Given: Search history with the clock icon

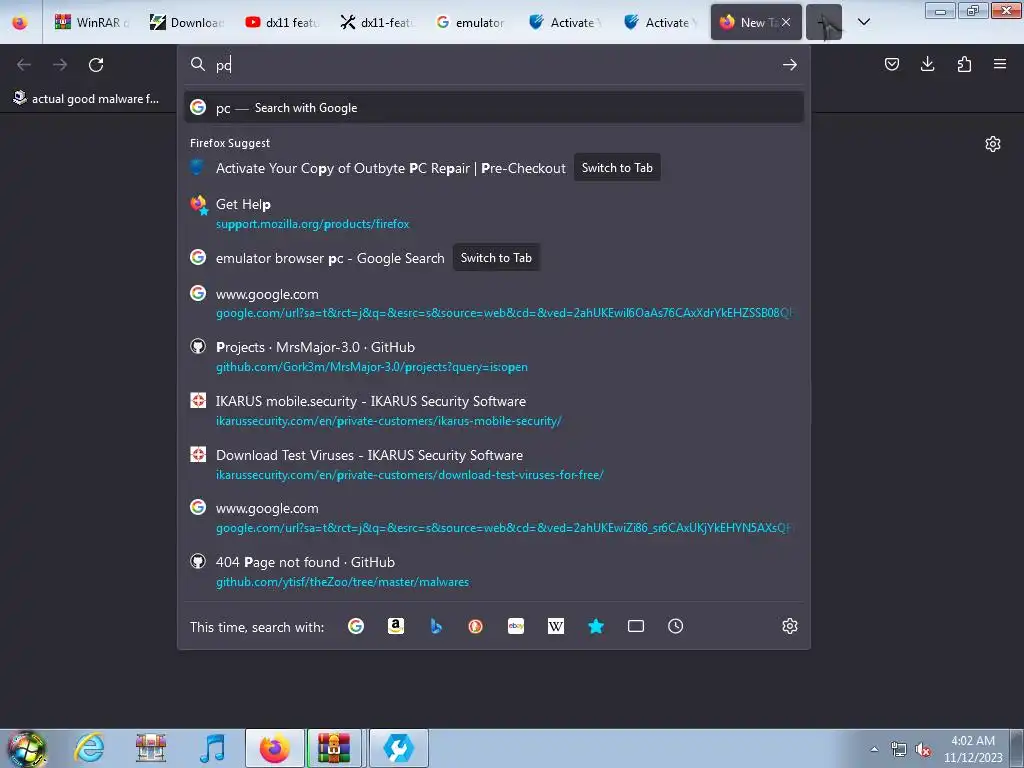Looking at the screenshot, I should click(675, 626).
